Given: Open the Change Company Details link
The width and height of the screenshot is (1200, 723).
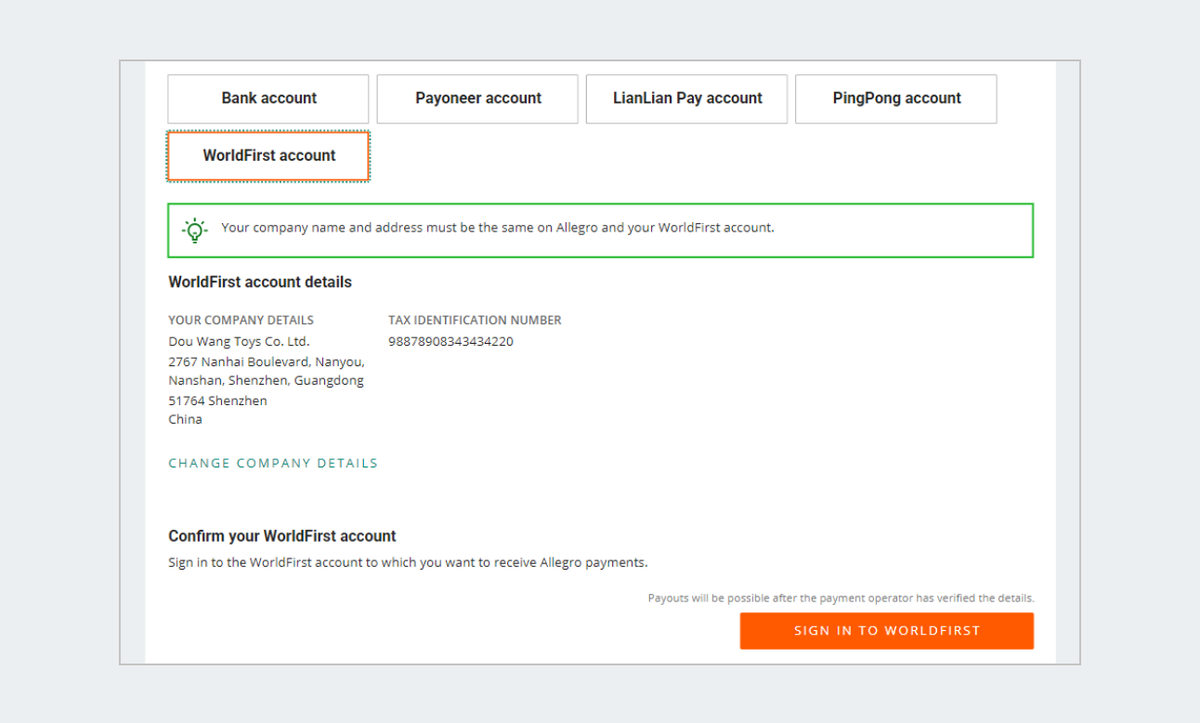Looking at the screenshot, I should (273, 463).
